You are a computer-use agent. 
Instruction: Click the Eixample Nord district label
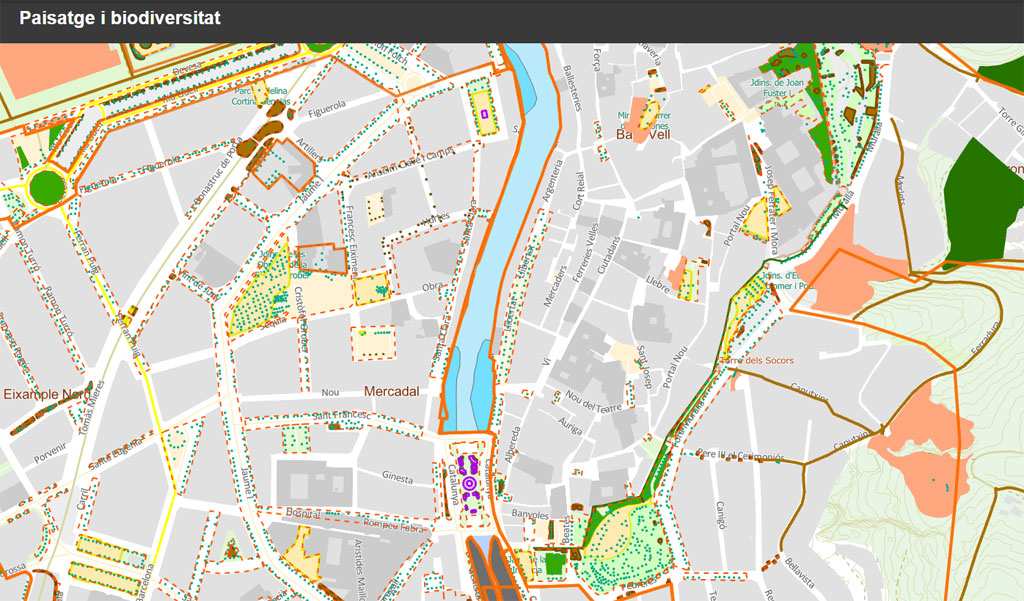pos(44,395)
